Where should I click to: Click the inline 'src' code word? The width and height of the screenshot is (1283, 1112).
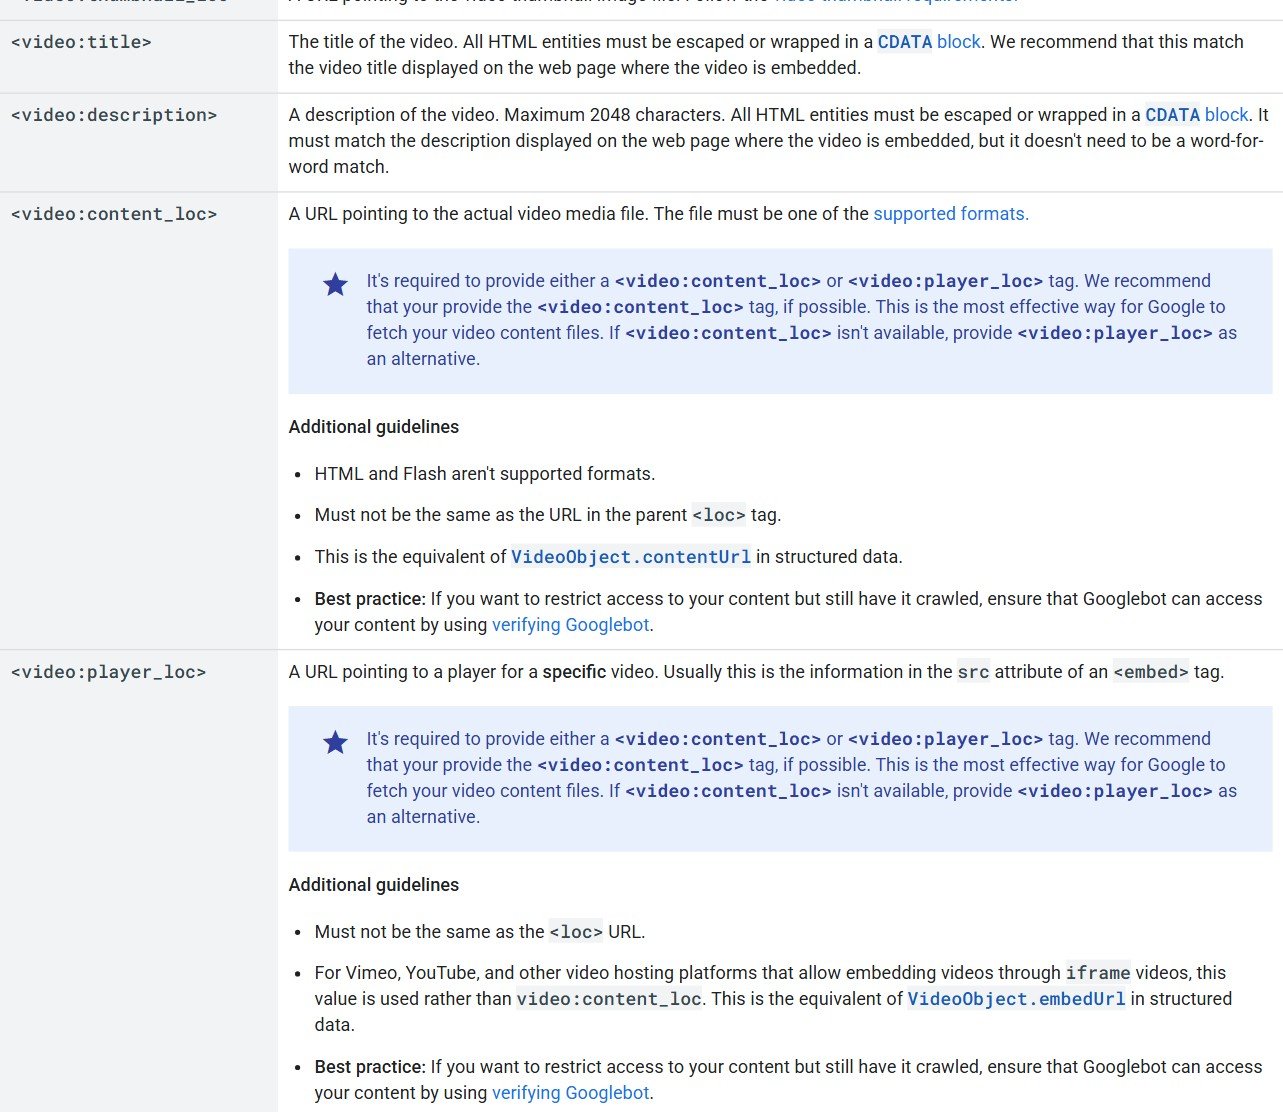click(973, 672)
